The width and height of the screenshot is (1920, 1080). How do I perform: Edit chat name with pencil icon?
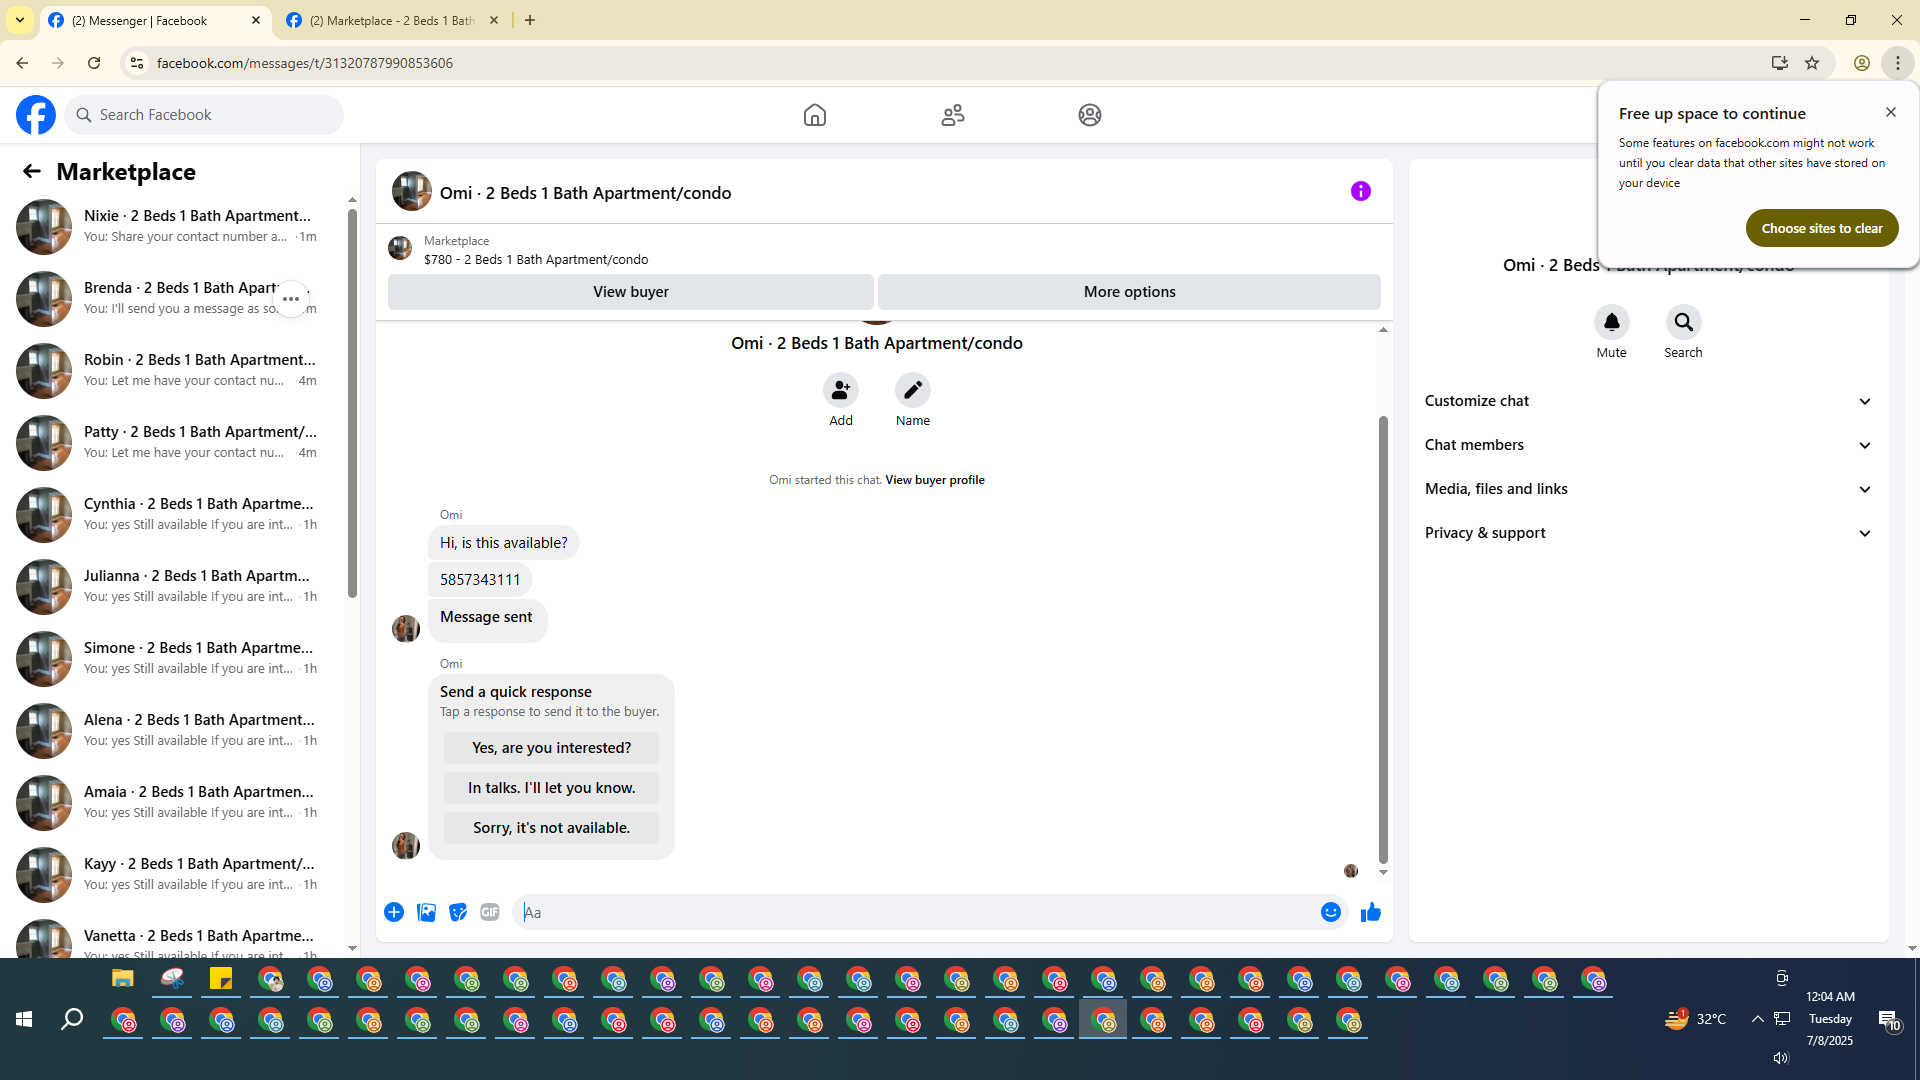[912, 390]
